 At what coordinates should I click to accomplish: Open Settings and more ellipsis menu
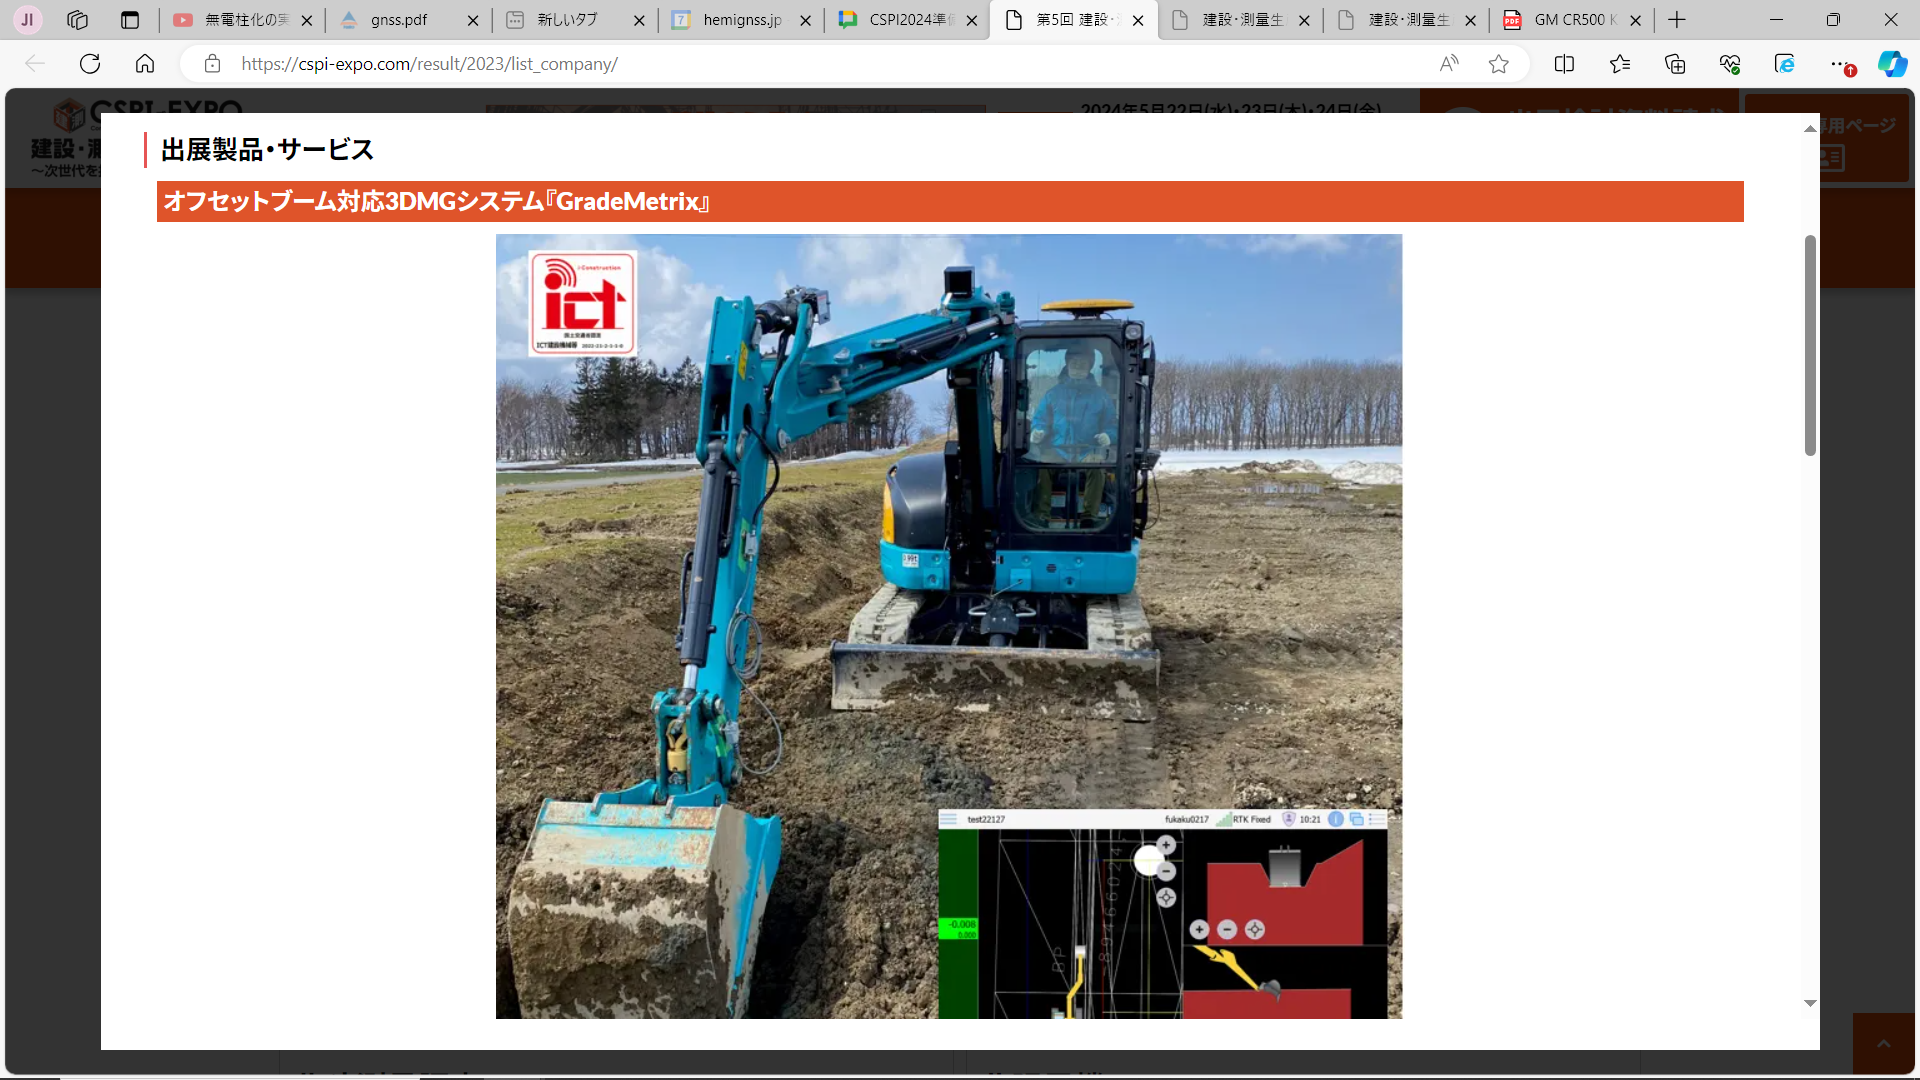(x=1838, y=64)
